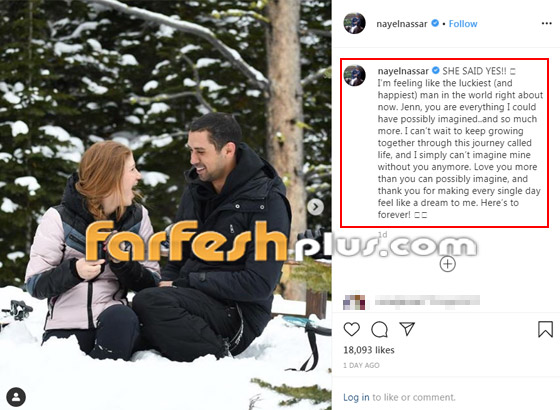Click the snowy couple photo
560x410 pixels.
coord(166,205)
